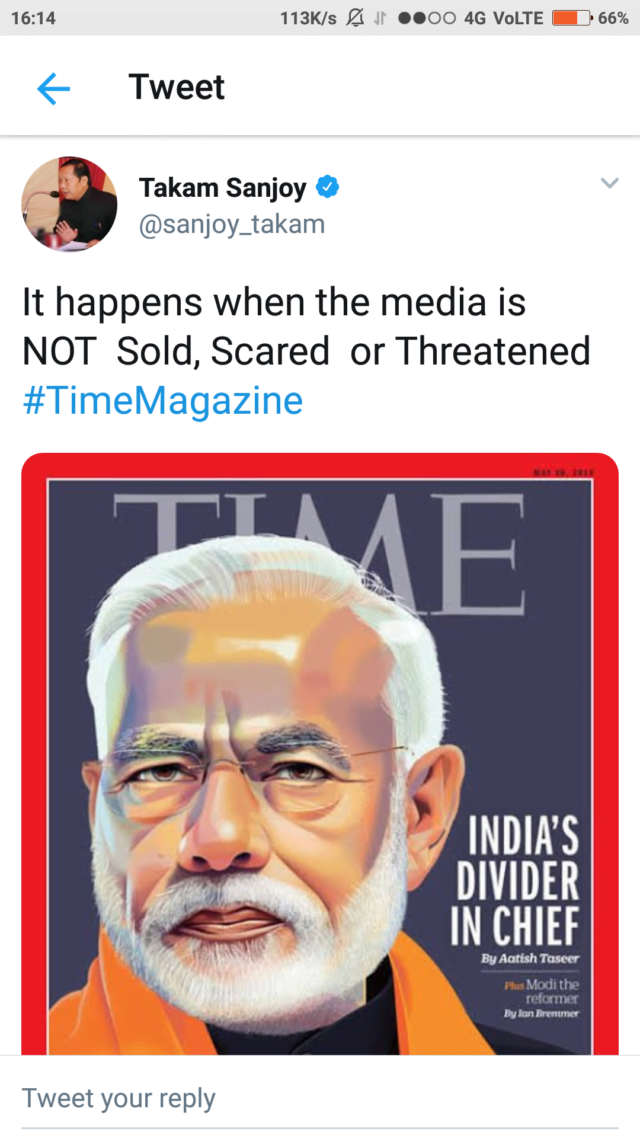Tap the 66% battery percentage

(613, 18)
